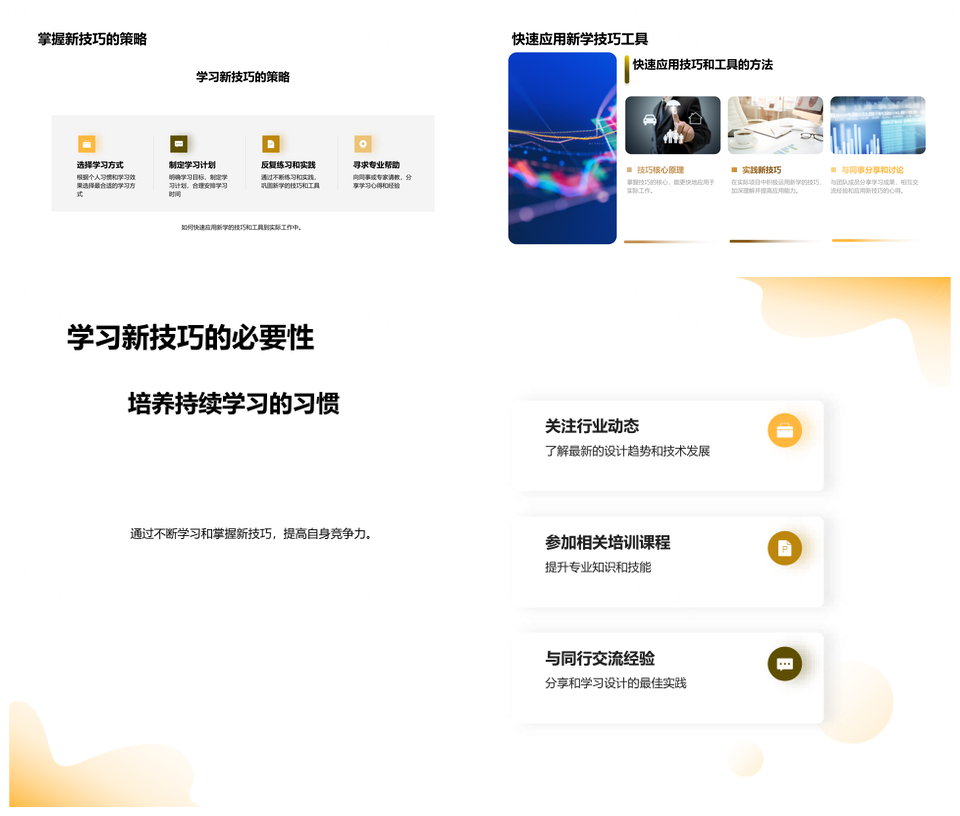Click the description under 实践新技巧
The height and width of the screenshot is (816, 960).
click(776, 187)
